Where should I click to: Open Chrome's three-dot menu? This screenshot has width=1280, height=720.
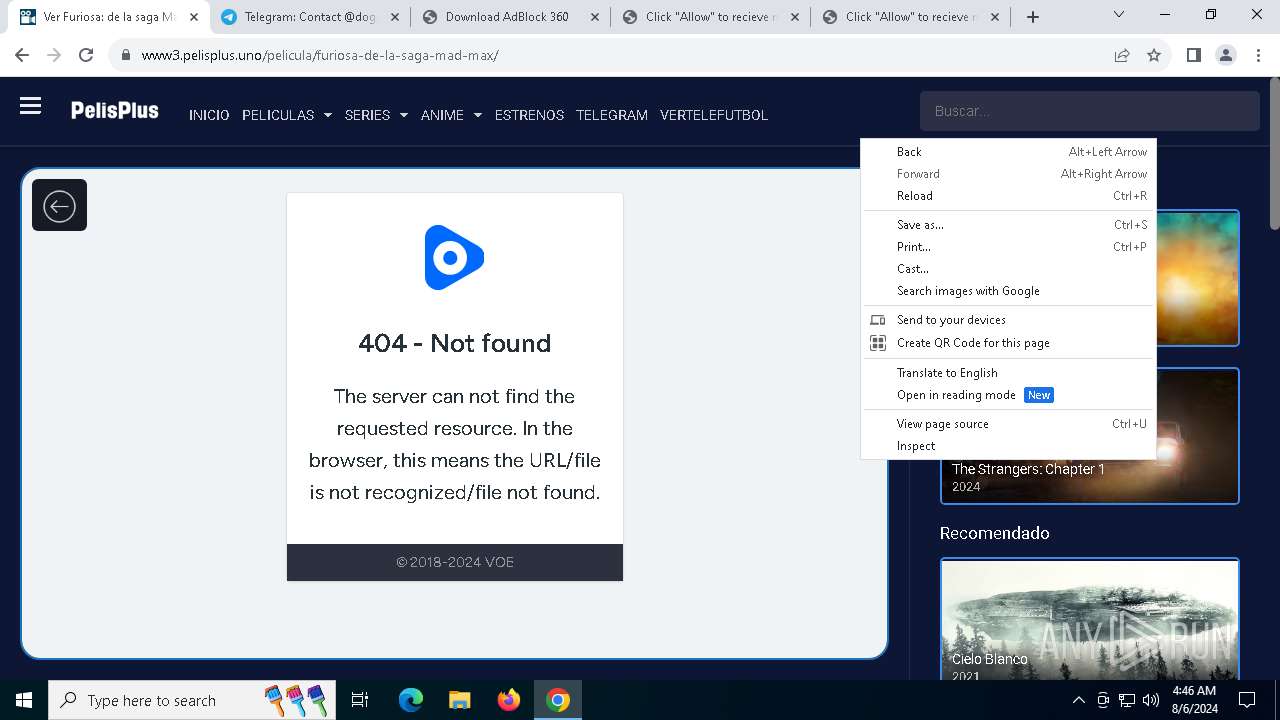pyautogui.click(x=1258, y=55)
